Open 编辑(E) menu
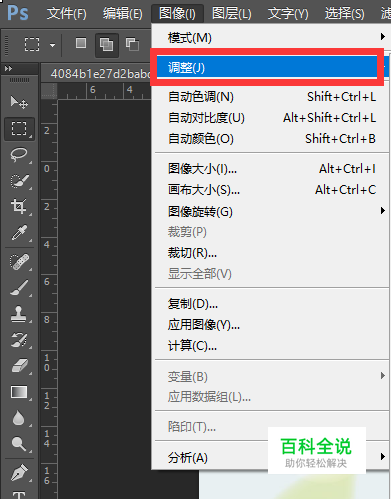Viewport: 391px width, 499px height. pyautogui.click(x=123, y=14)
